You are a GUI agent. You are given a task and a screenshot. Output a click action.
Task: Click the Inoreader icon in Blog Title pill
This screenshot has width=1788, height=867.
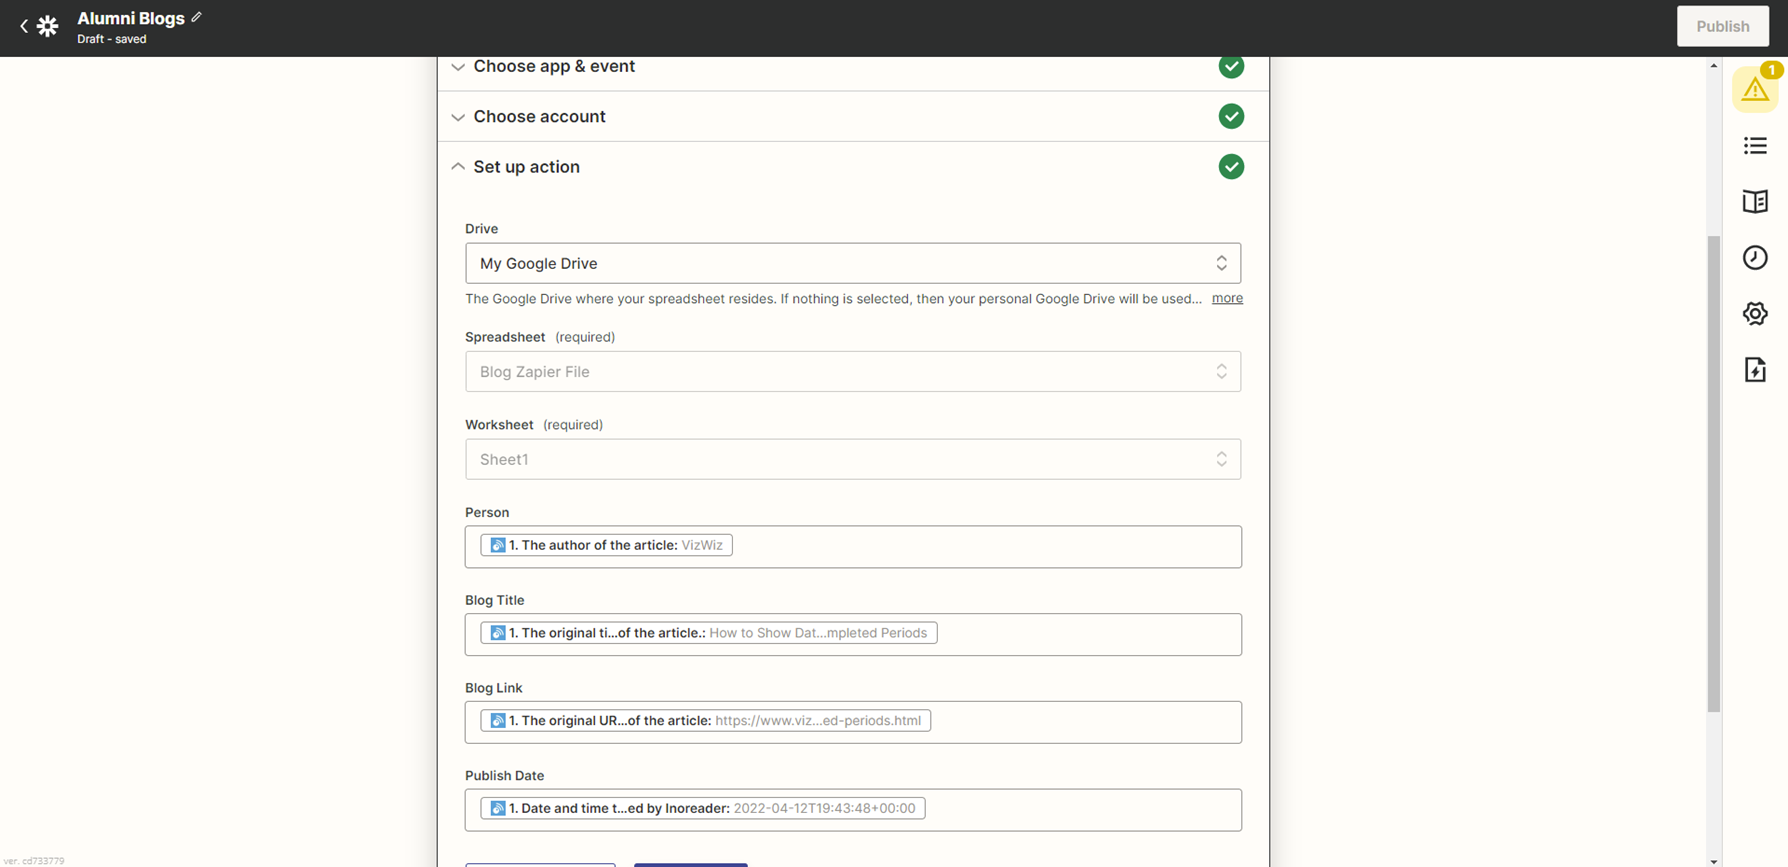click(498, 633)
